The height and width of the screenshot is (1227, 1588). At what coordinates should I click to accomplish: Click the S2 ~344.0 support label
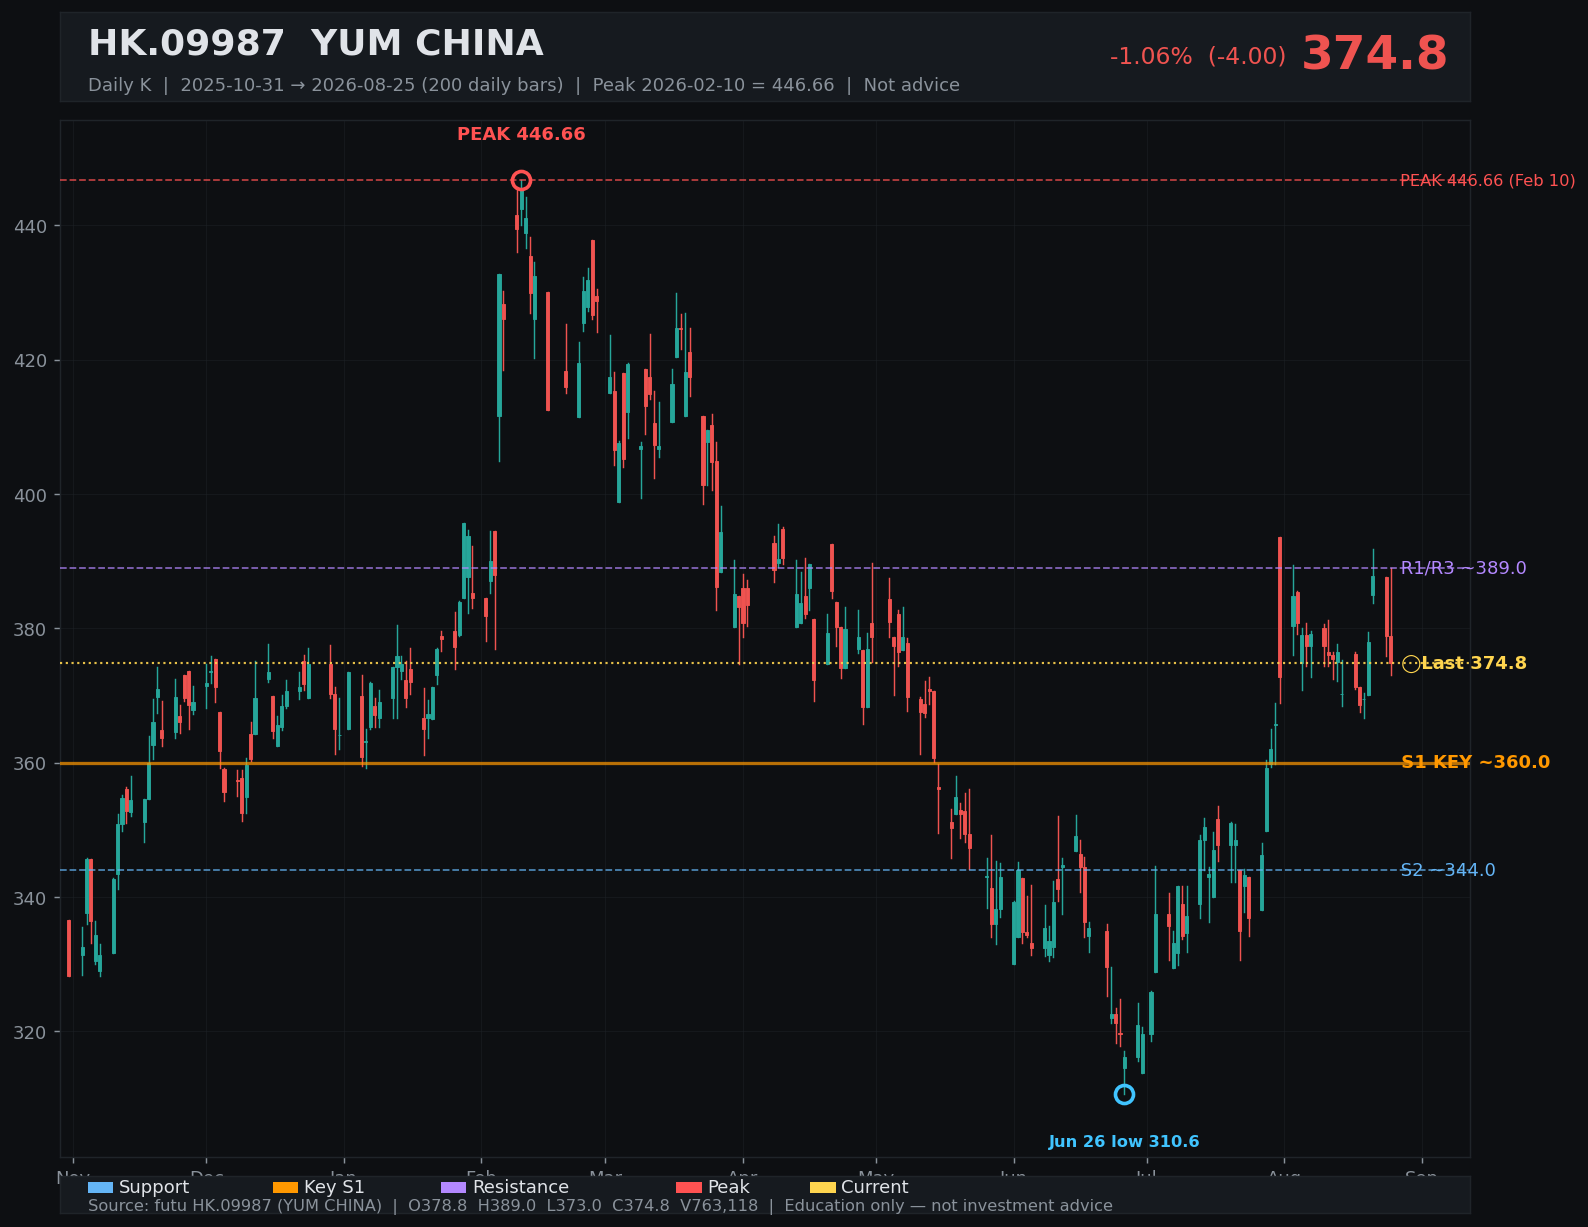click(x=1448, y=870)
